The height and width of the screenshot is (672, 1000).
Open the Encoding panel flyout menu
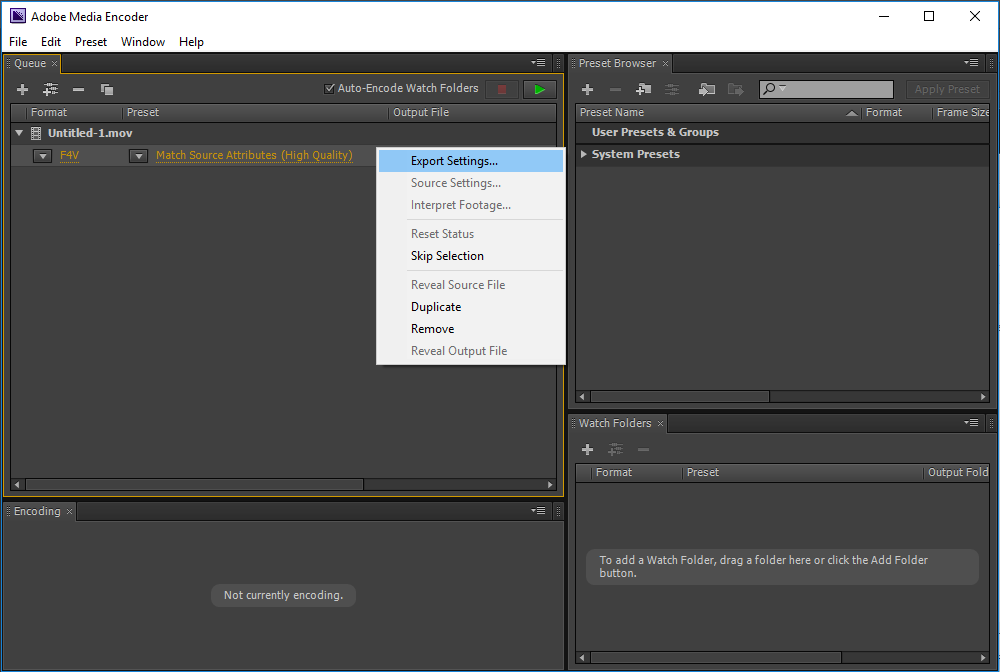point(538,510)
